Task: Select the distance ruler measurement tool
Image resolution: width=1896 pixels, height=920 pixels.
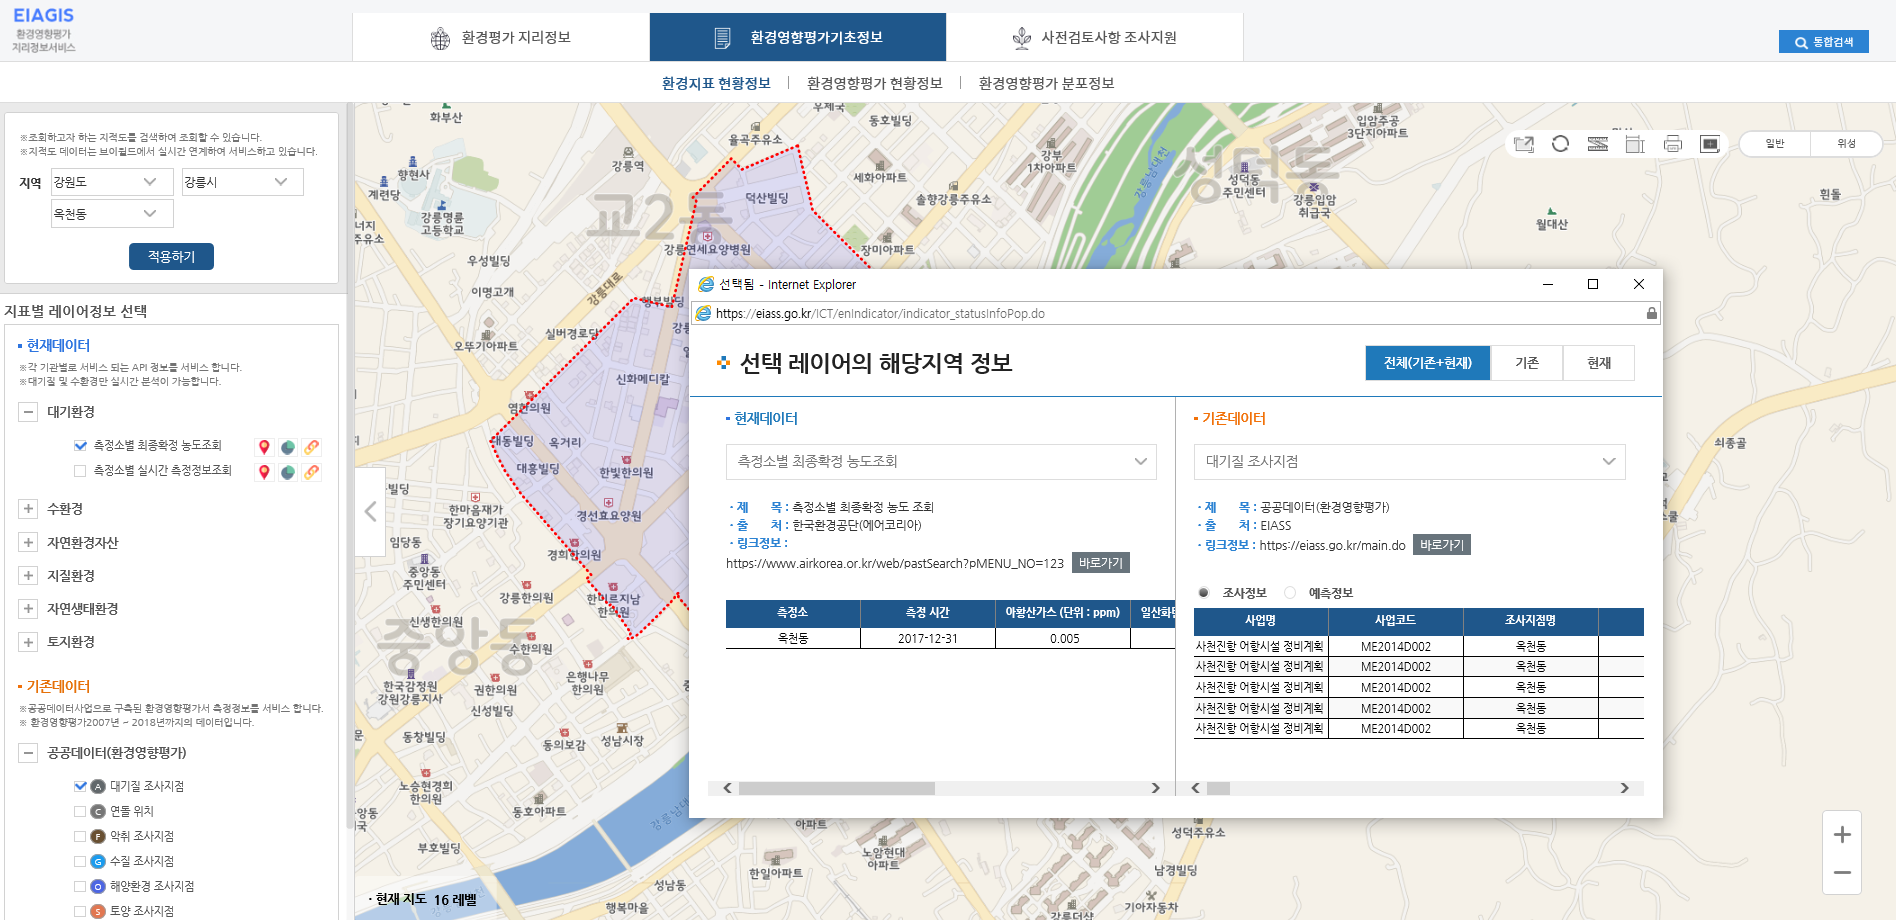Action: coord(1598,144)
